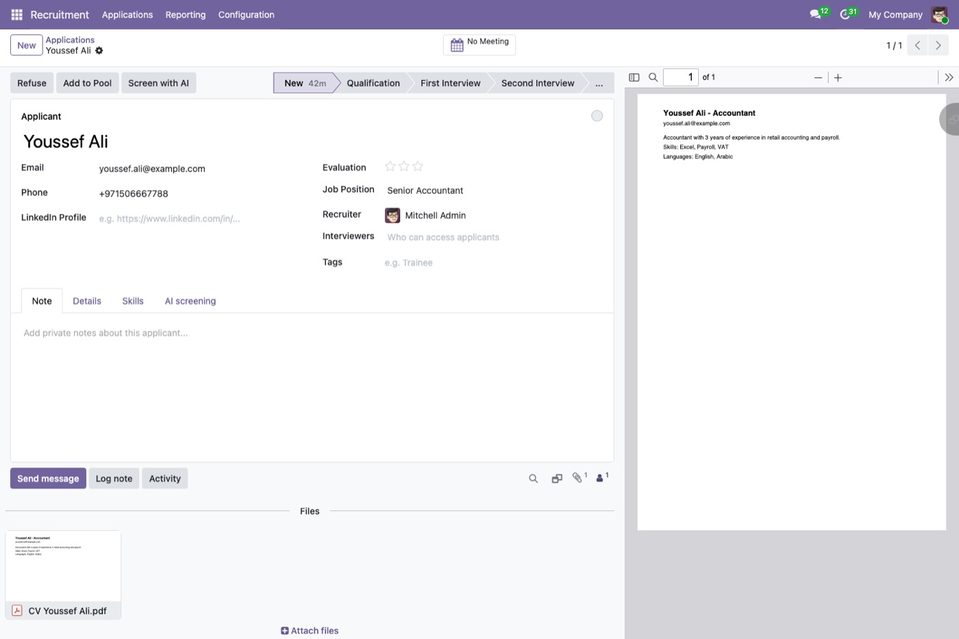Switch to the Skills tab
Viewport: 959px width, 639px height.
coord(133,301)
